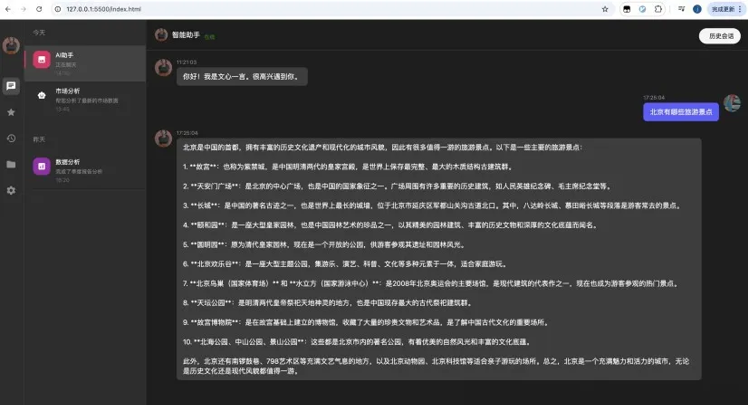This screenshot has height=405, width=748.
Task: Select the 市场分析 conversation
Action: tap(85, 96)
